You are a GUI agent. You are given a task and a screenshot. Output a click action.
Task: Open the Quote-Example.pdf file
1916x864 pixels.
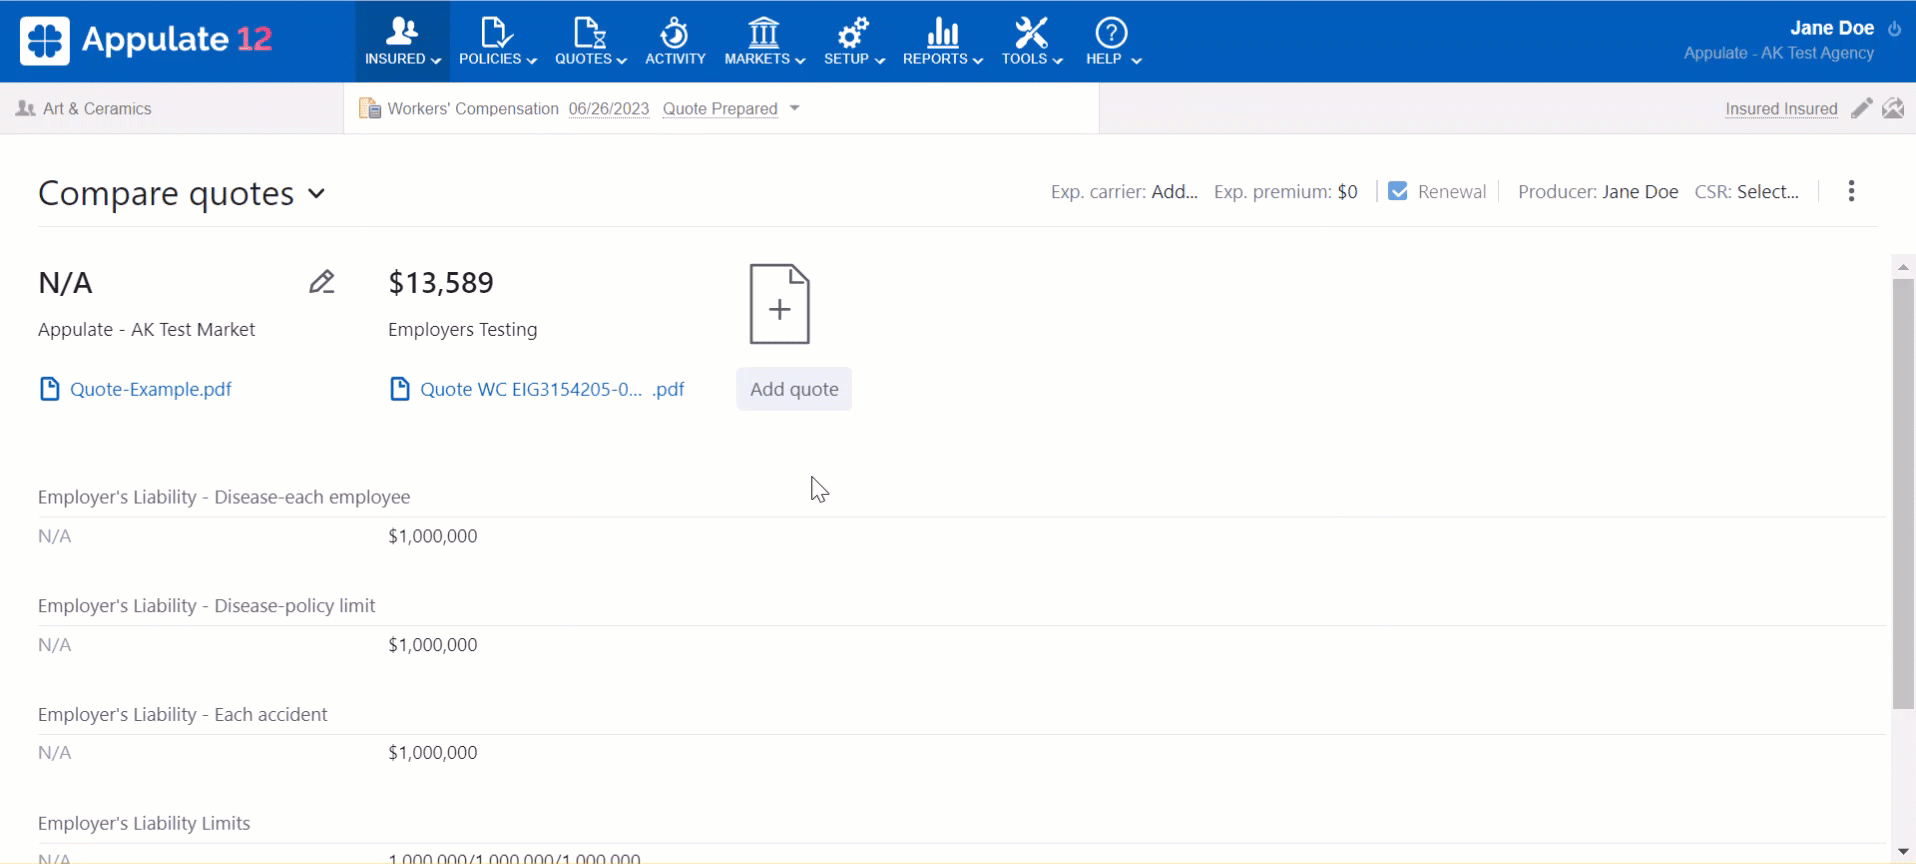pyautogui.click(x=150, y=389)
